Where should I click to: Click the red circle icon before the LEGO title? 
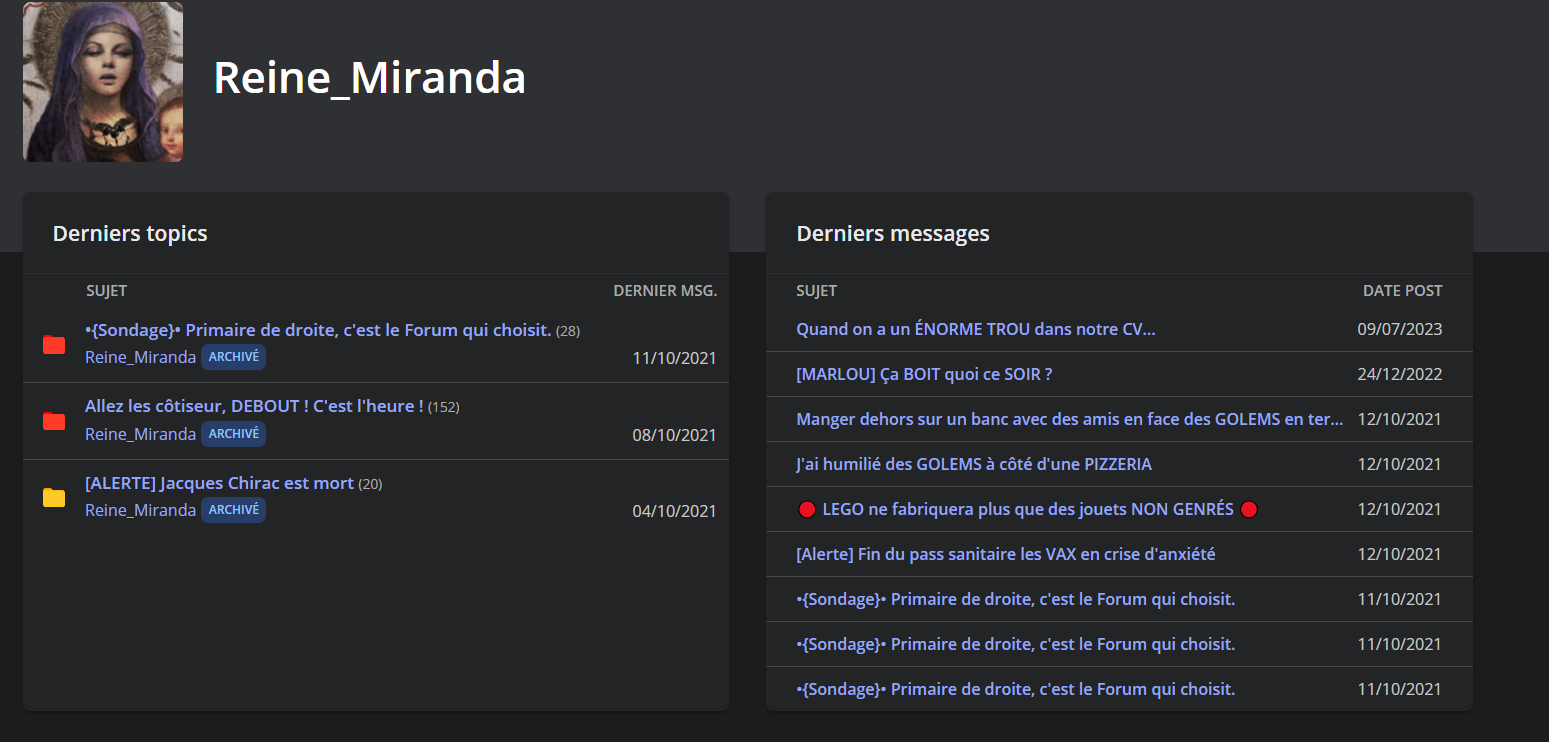coord(807,510)
